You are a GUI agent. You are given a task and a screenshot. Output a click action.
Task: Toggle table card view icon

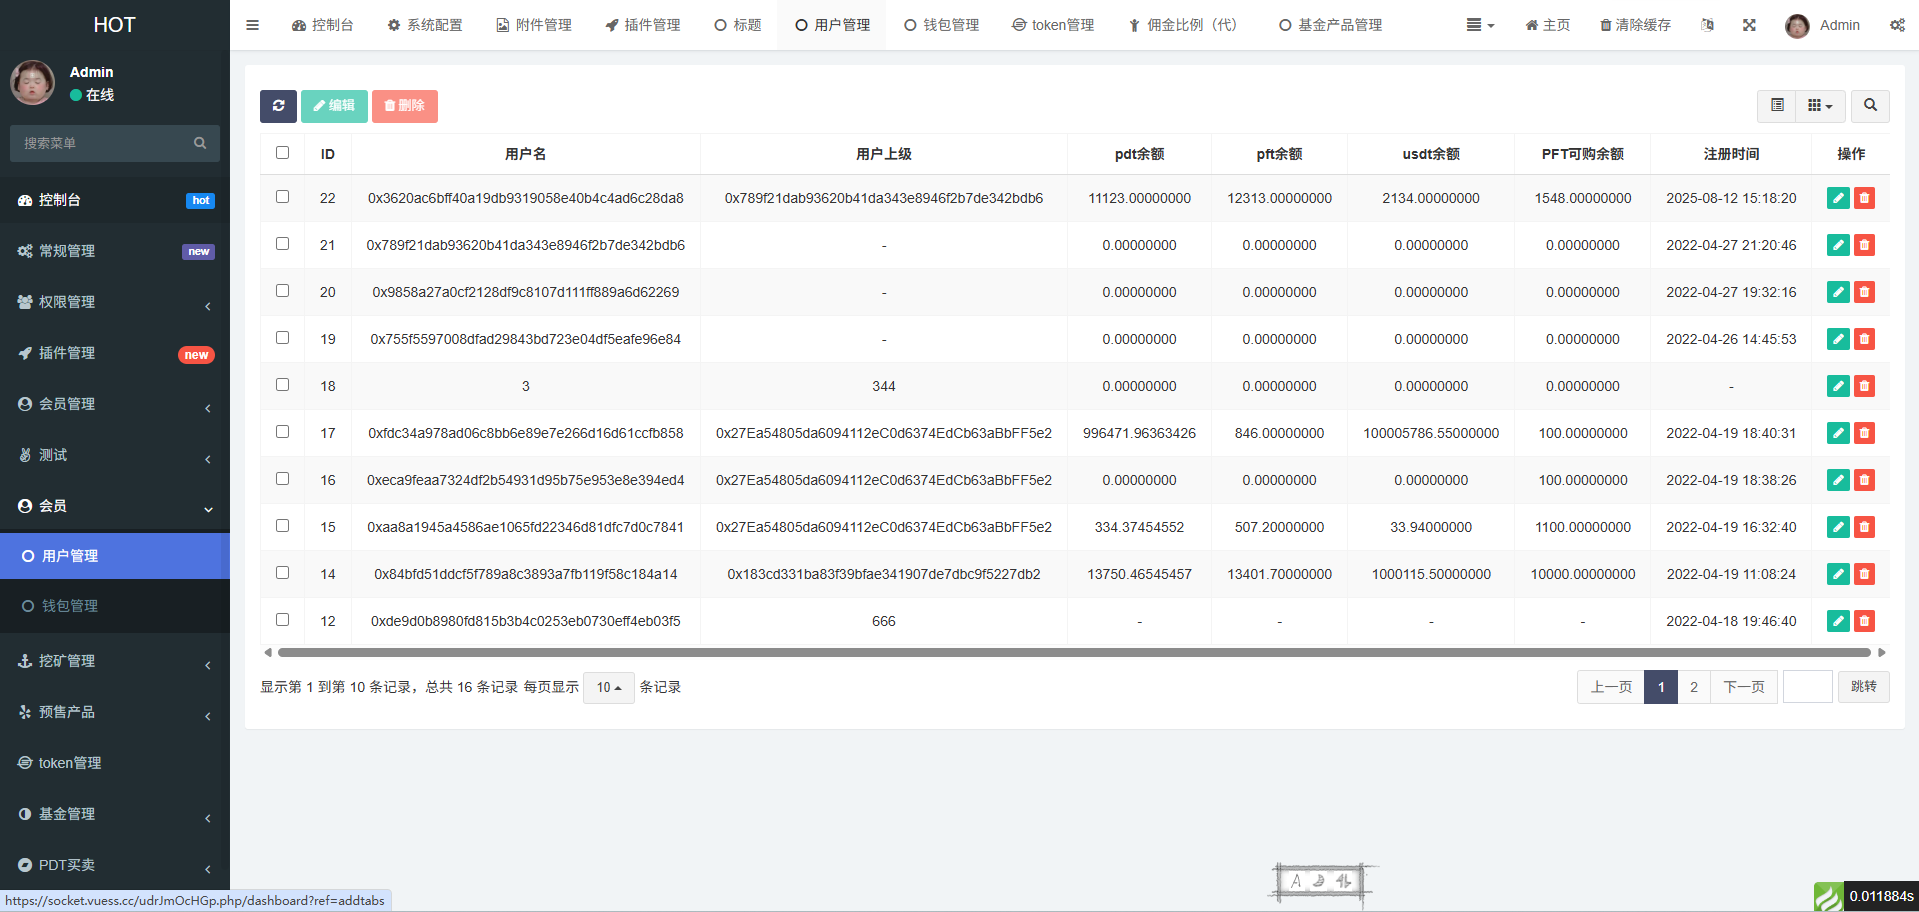[x=1777, y=106]
